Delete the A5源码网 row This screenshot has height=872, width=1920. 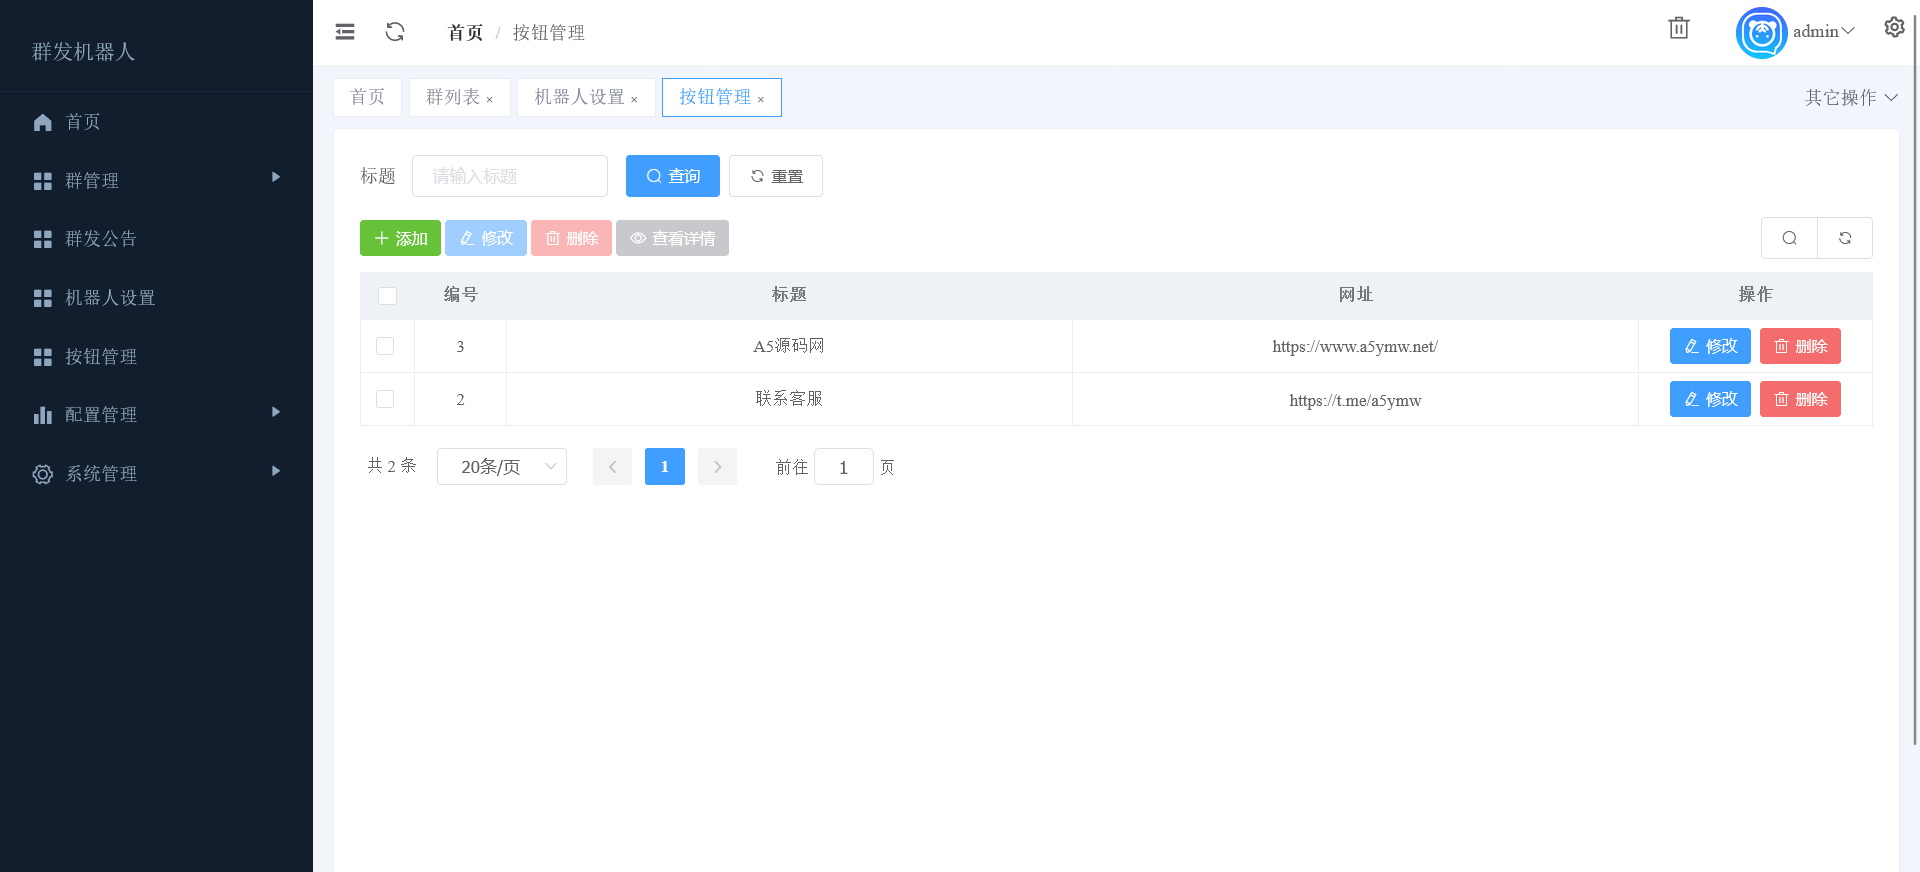[1800, 346]
